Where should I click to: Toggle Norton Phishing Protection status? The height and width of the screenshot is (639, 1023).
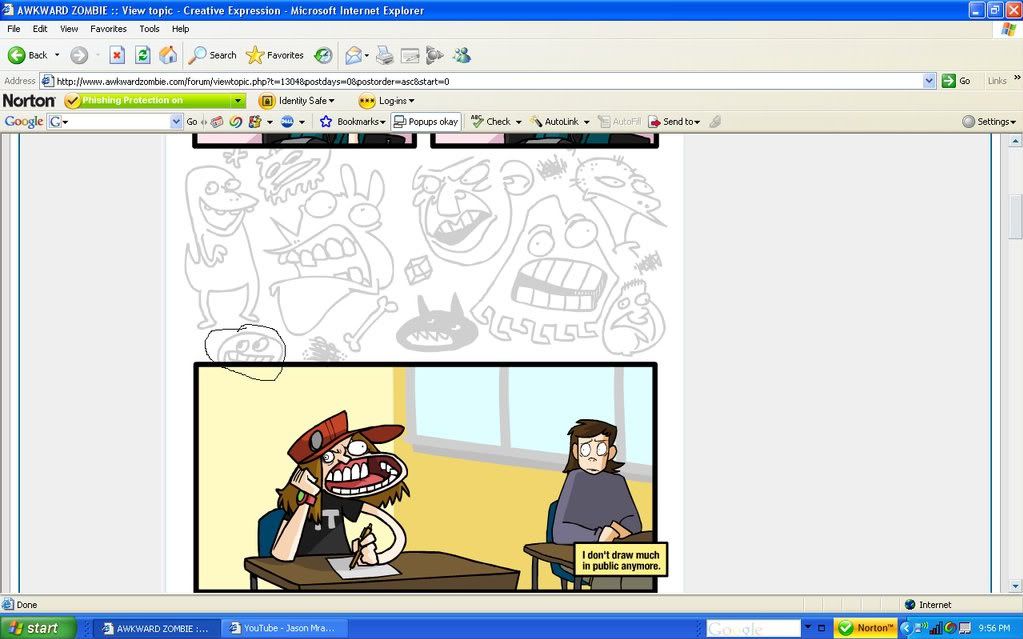coord(154,100)
